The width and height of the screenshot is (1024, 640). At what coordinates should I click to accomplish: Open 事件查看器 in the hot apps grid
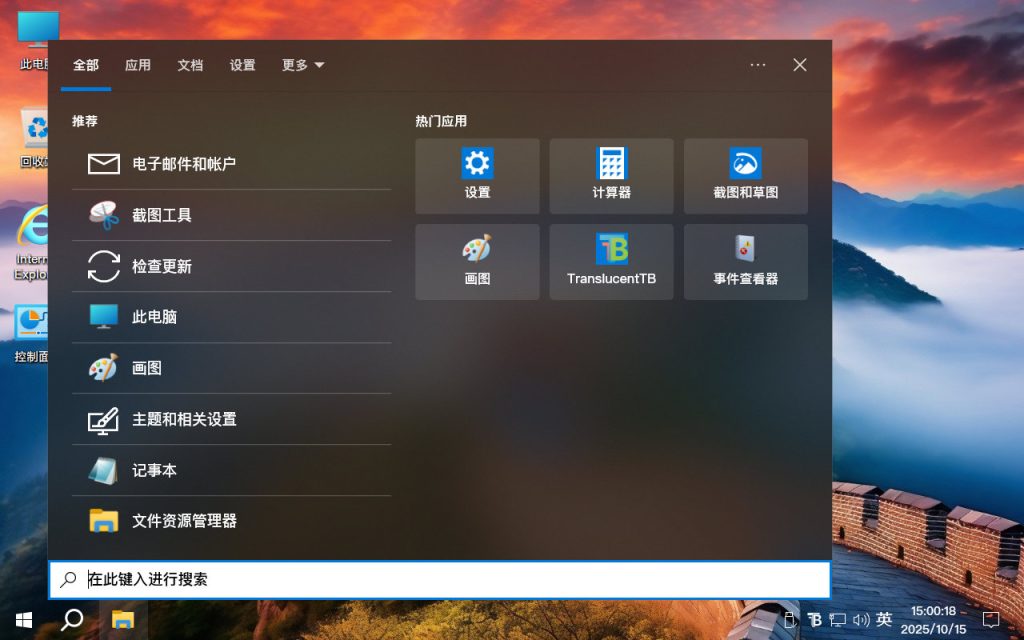745,262
